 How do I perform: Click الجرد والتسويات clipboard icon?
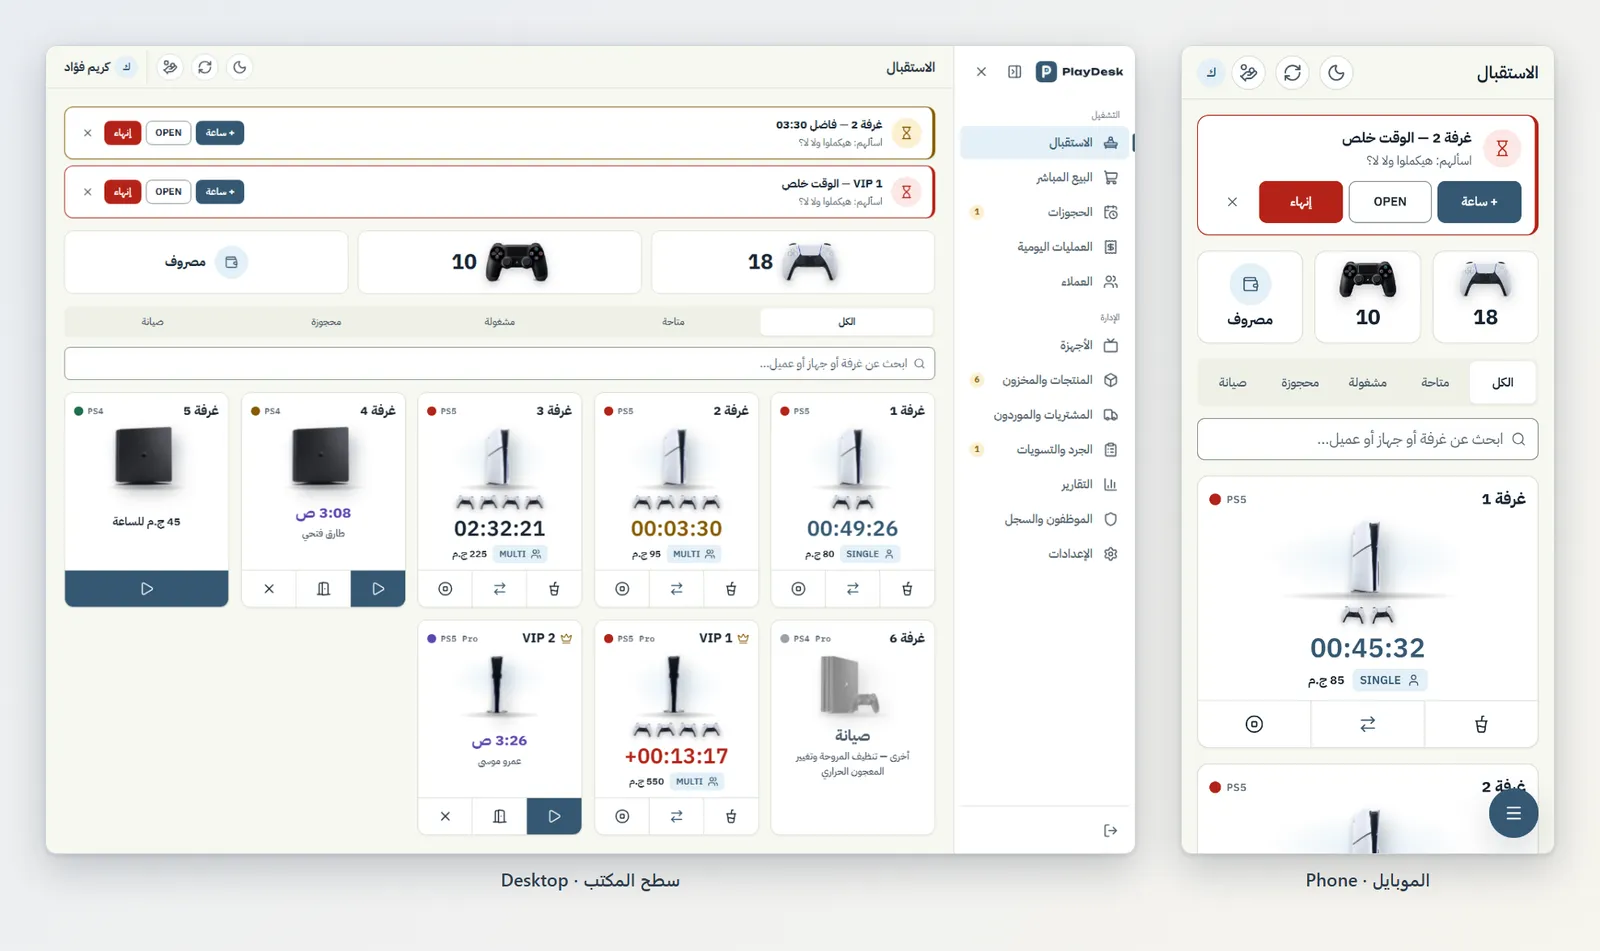coord(1110,450)
